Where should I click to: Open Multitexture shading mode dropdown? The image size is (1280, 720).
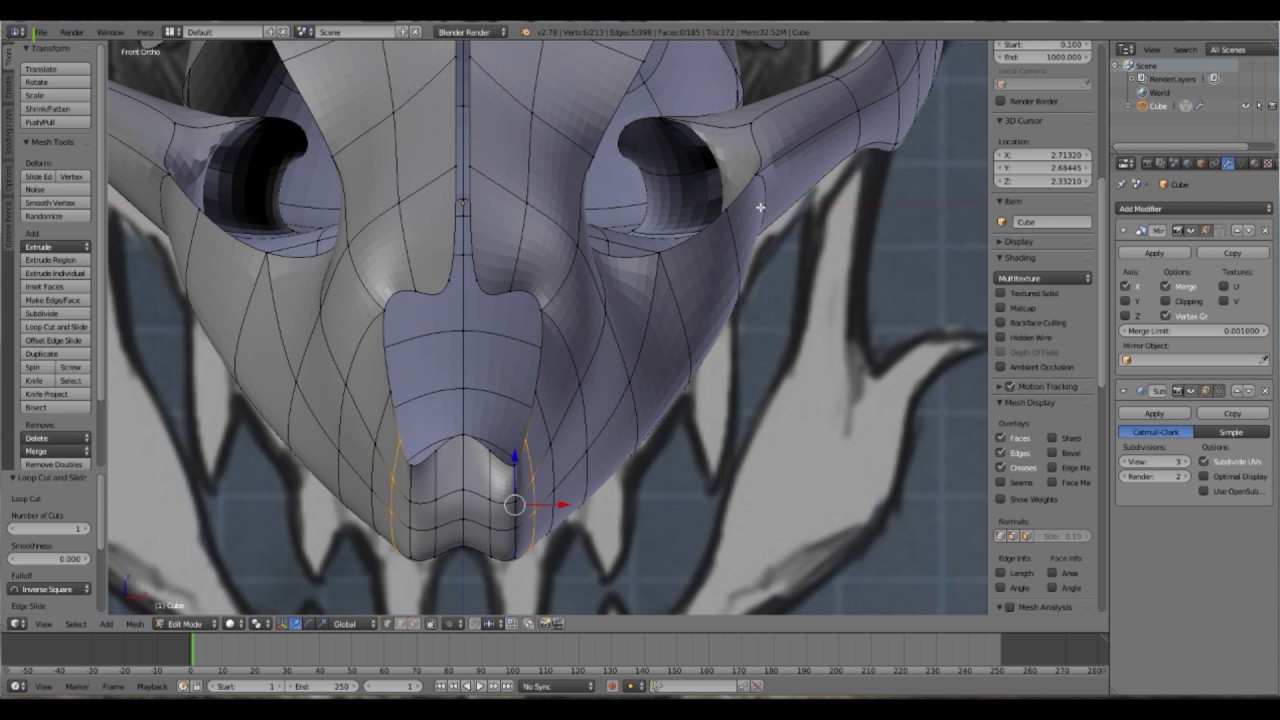1043,278
